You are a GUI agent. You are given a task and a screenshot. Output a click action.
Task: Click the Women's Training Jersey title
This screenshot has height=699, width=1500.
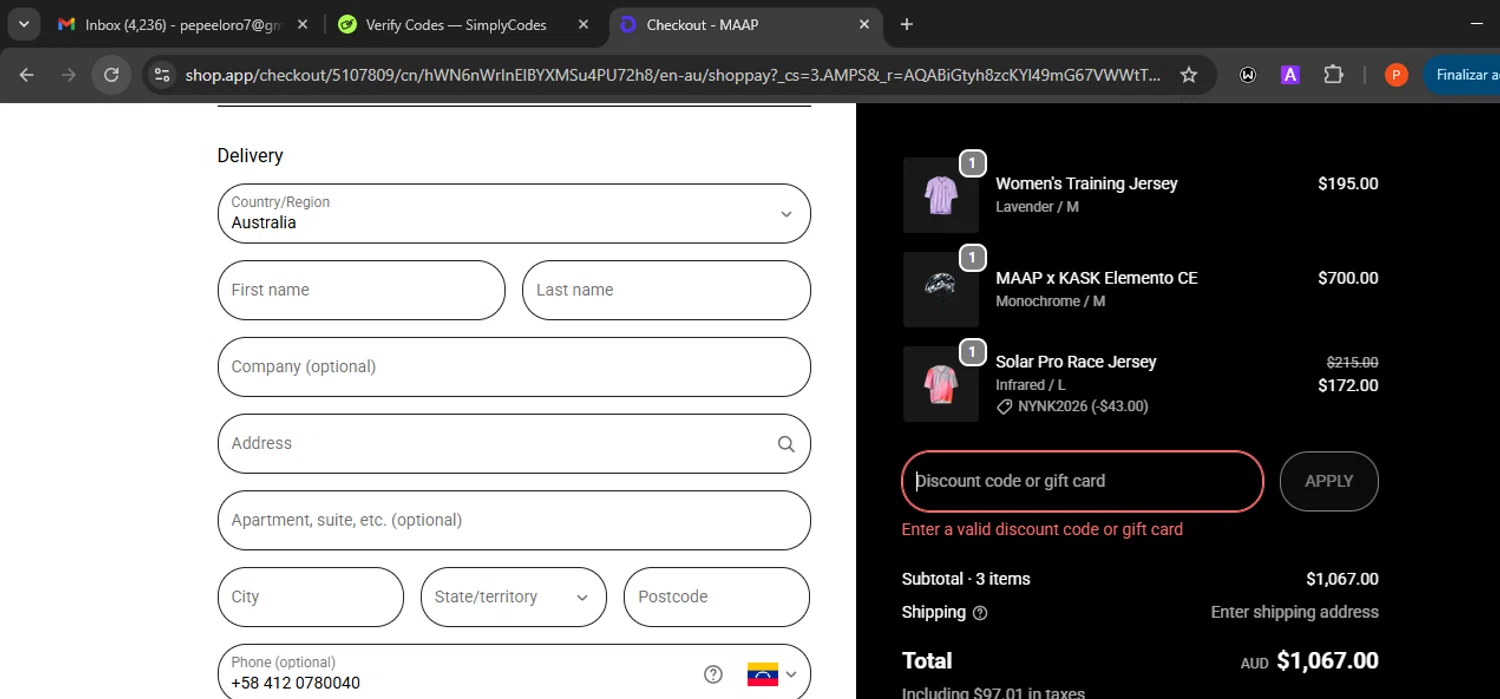click(x=1087, y=184)
